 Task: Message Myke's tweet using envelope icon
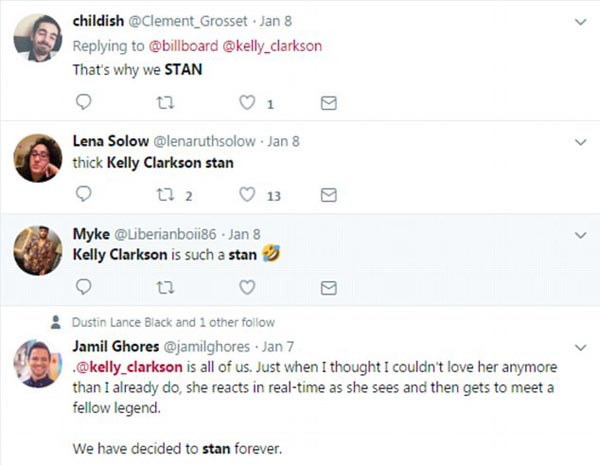[x=327, y=287]
